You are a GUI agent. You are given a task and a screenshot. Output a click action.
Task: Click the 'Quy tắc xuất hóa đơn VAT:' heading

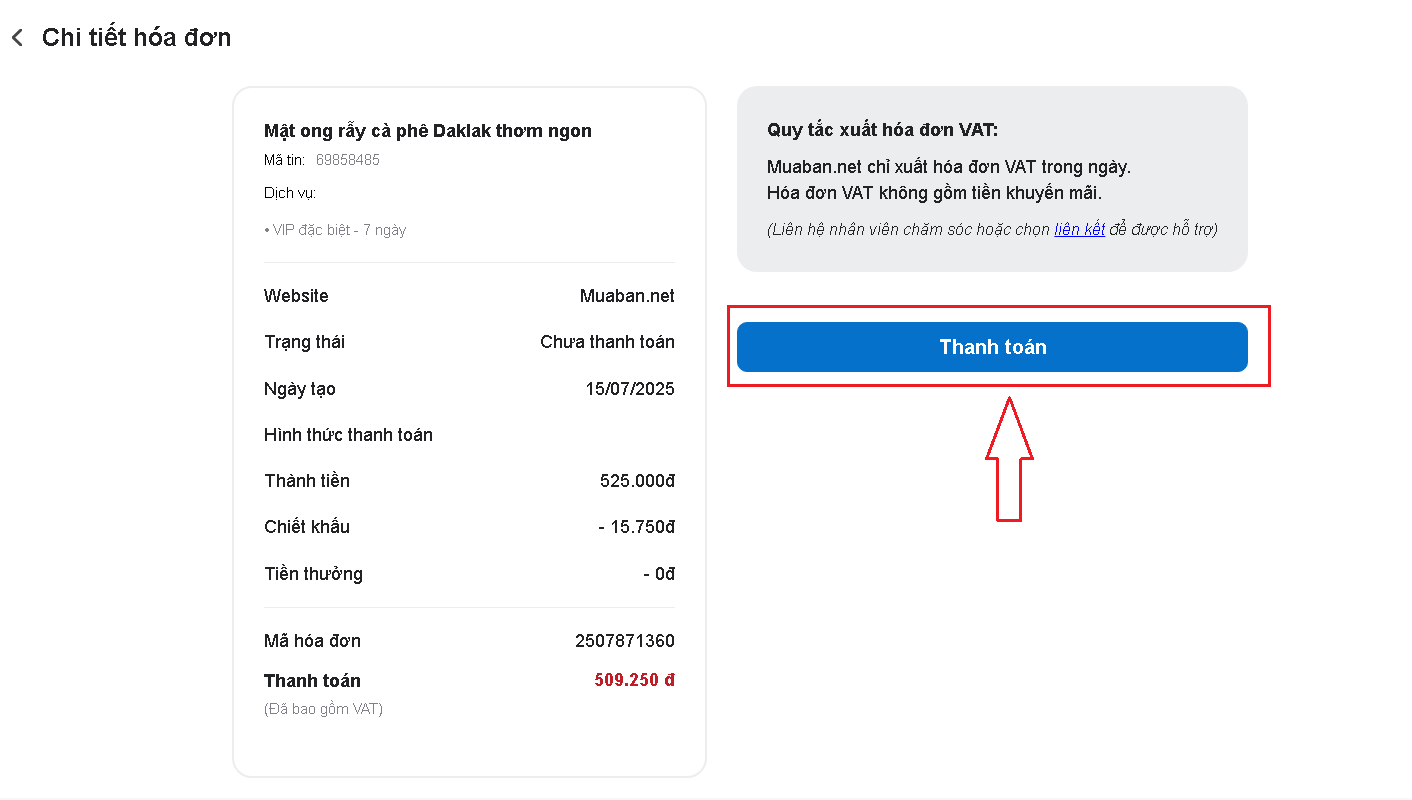click(882, 130)
